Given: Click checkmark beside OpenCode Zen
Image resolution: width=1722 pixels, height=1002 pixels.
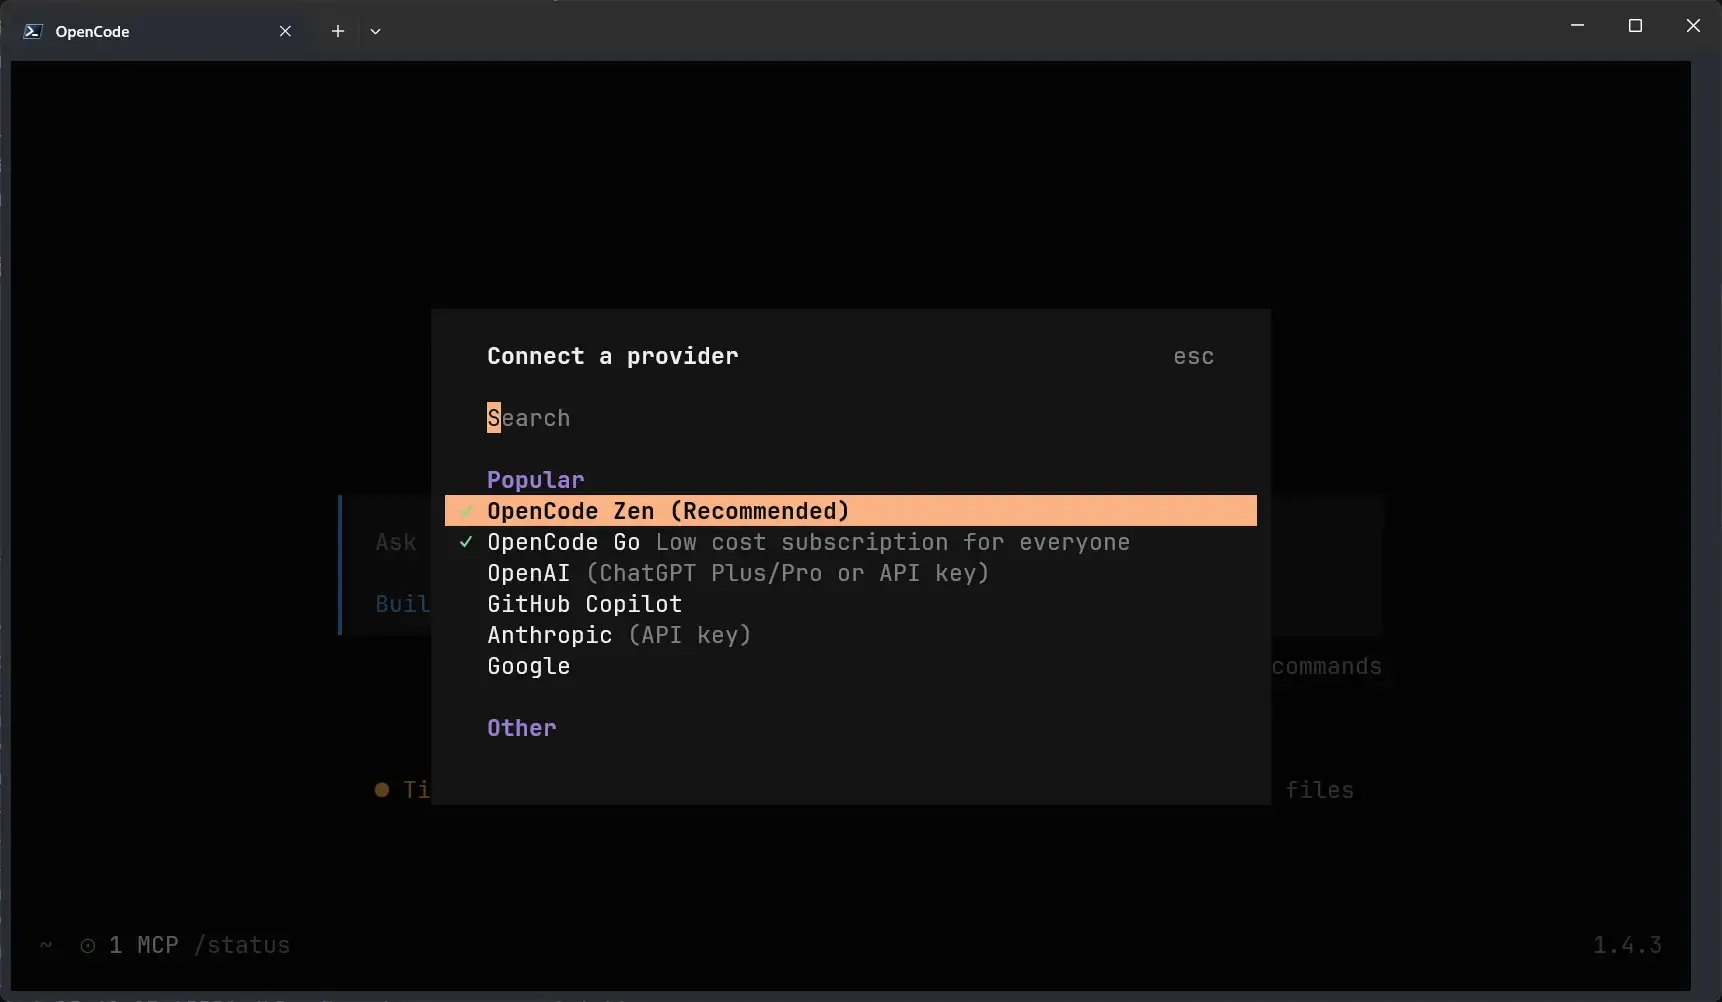Looking at the screenshot, I should (466, 511).
